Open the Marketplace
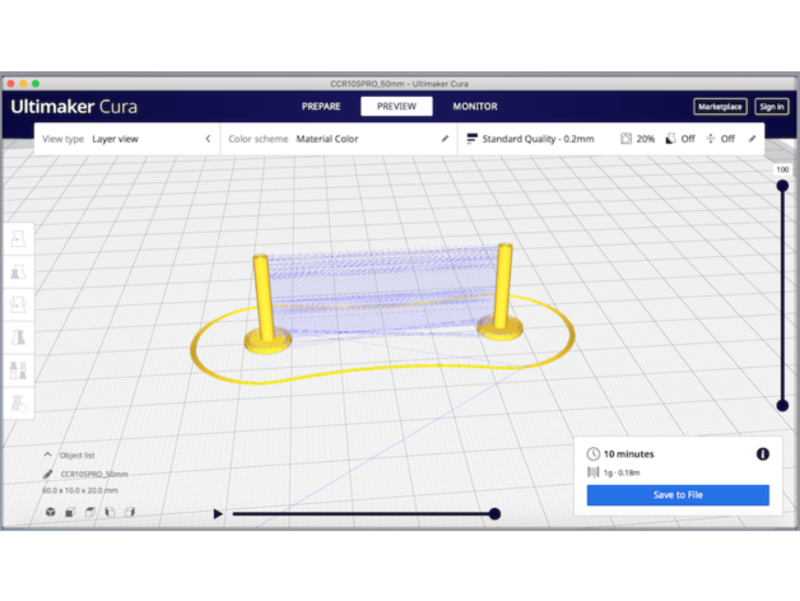The image size is (800, 601). pos(719,106)
